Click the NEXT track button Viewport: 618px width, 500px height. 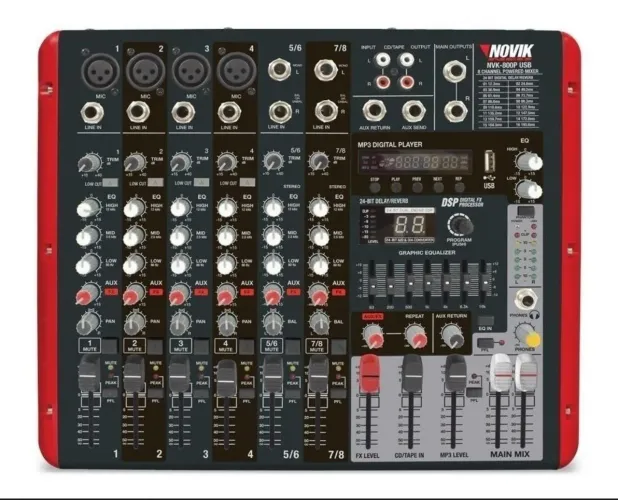(x=438, y=187)
